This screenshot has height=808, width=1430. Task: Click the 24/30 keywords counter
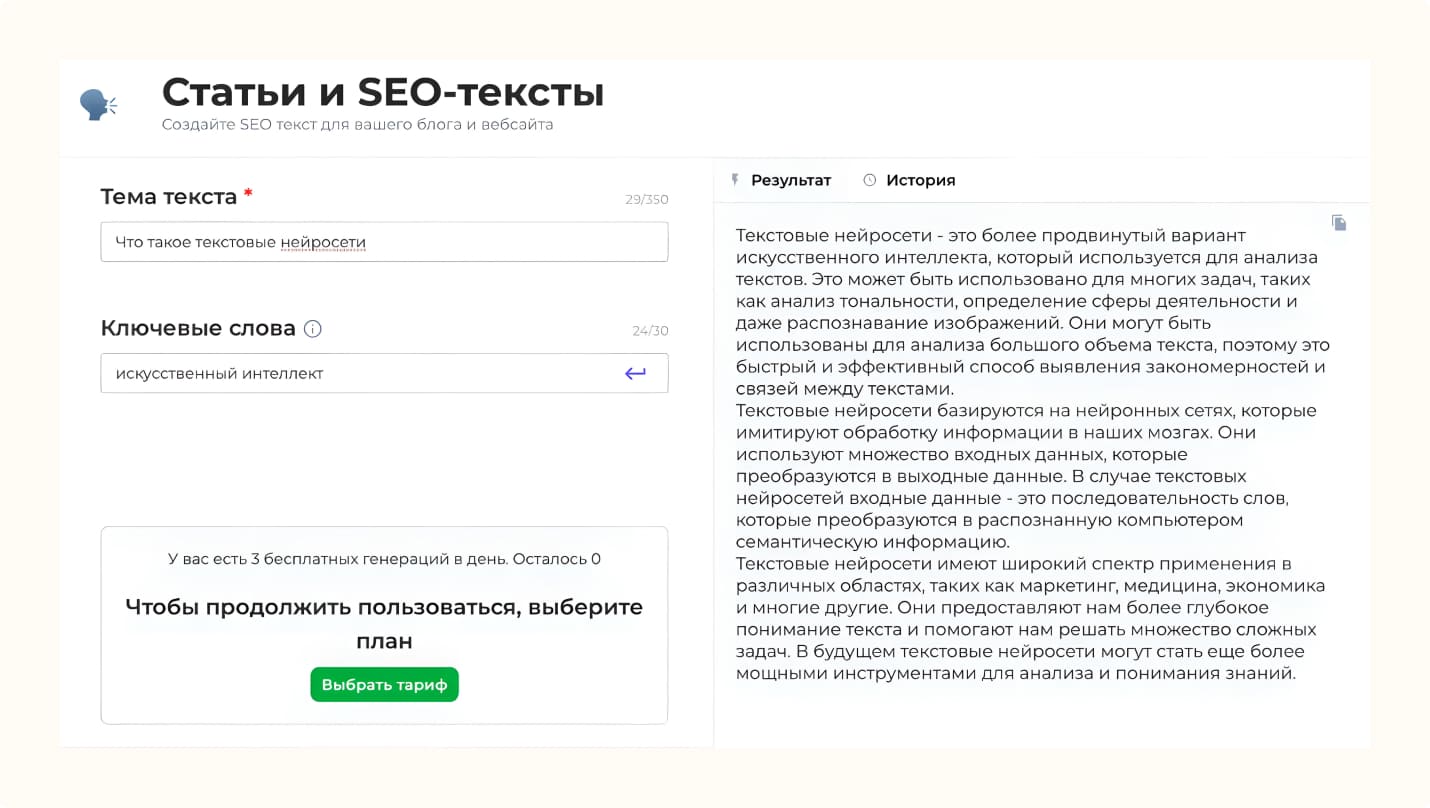(x=650, y=331)
